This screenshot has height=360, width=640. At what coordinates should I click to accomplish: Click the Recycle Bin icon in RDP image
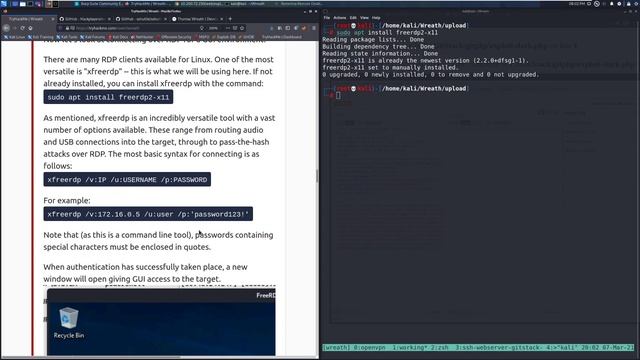[x=69, y=323]
